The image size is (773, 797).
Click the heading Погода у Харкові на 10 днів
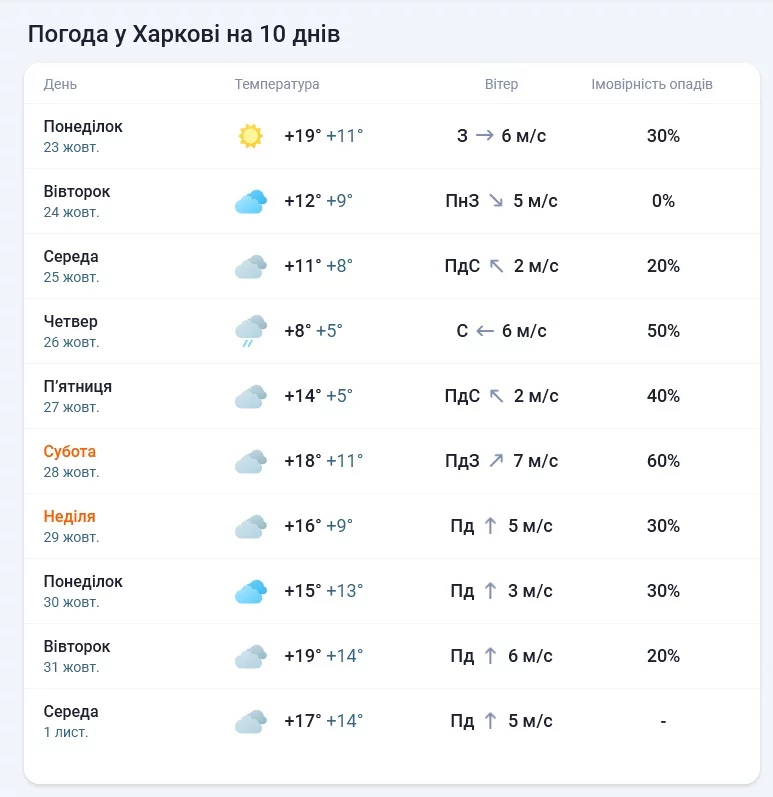tap(184, 34)
